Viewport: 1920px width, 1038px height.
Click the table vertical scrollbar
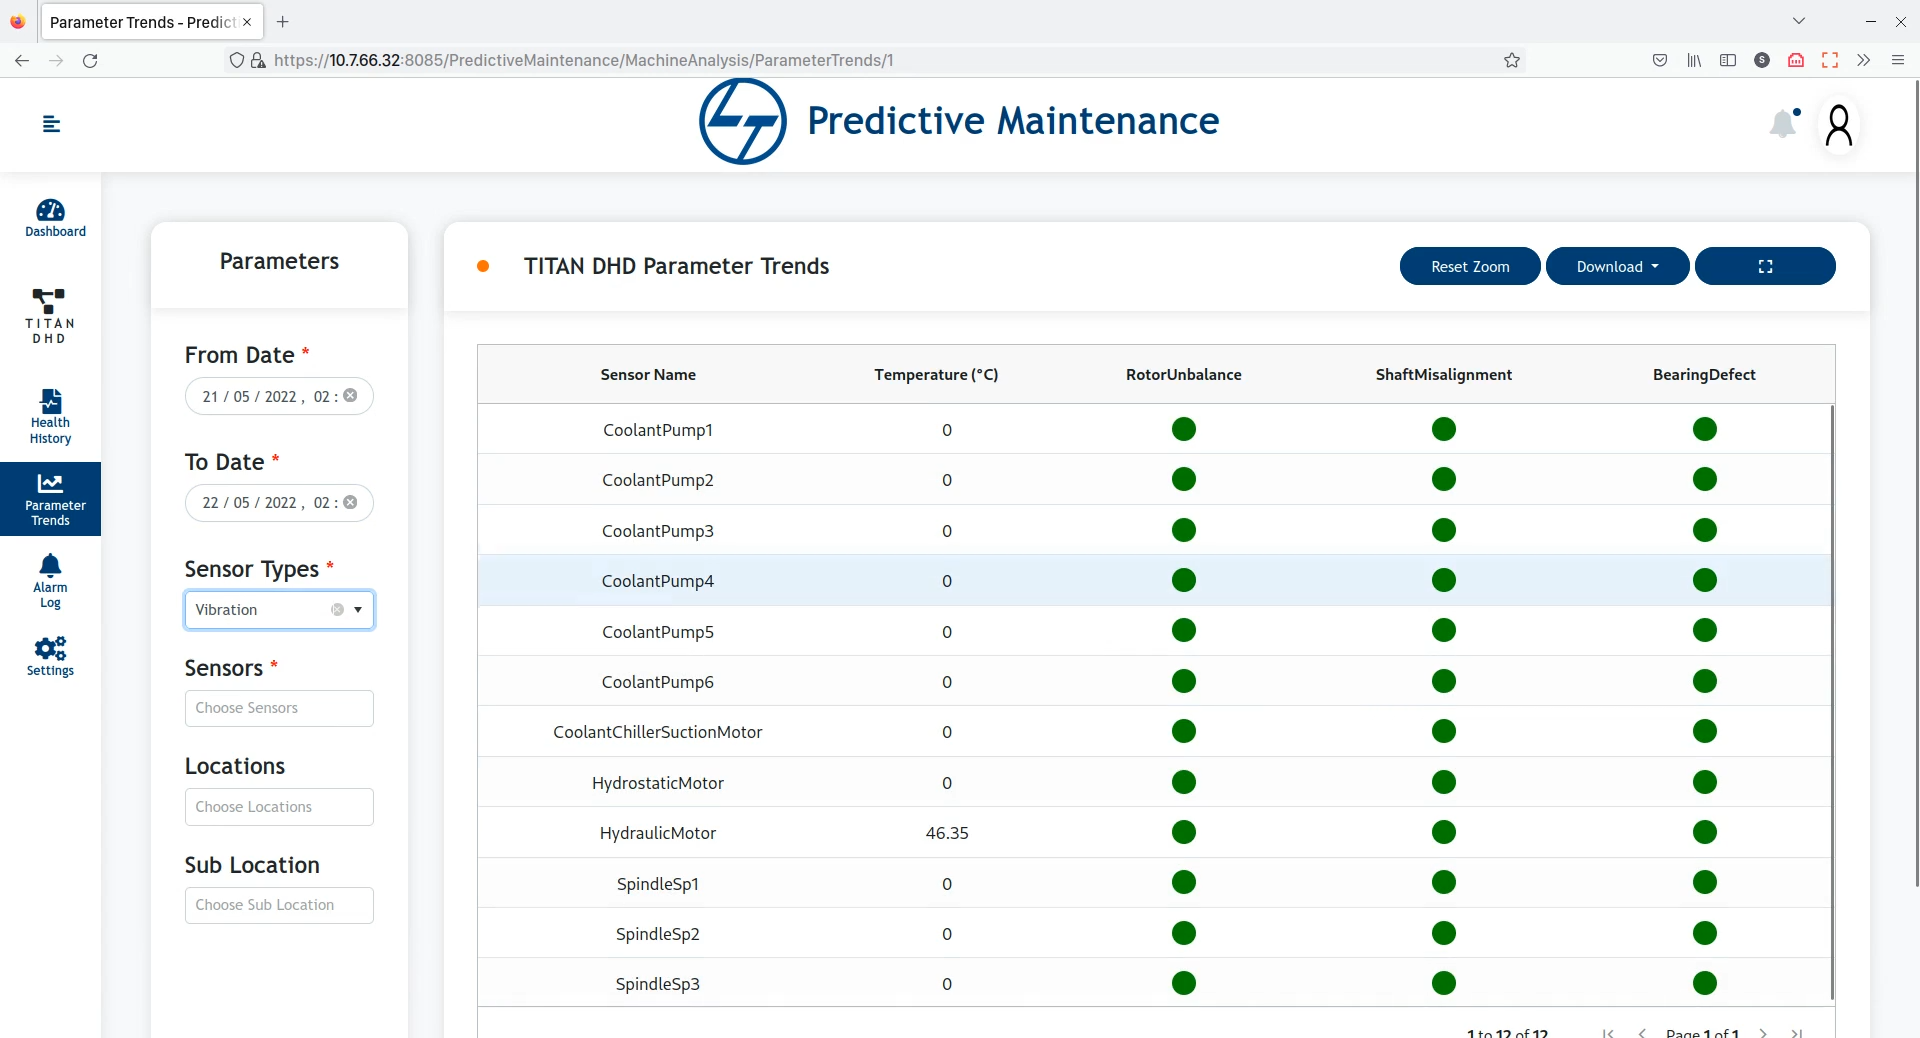[x=1832, y=702]
